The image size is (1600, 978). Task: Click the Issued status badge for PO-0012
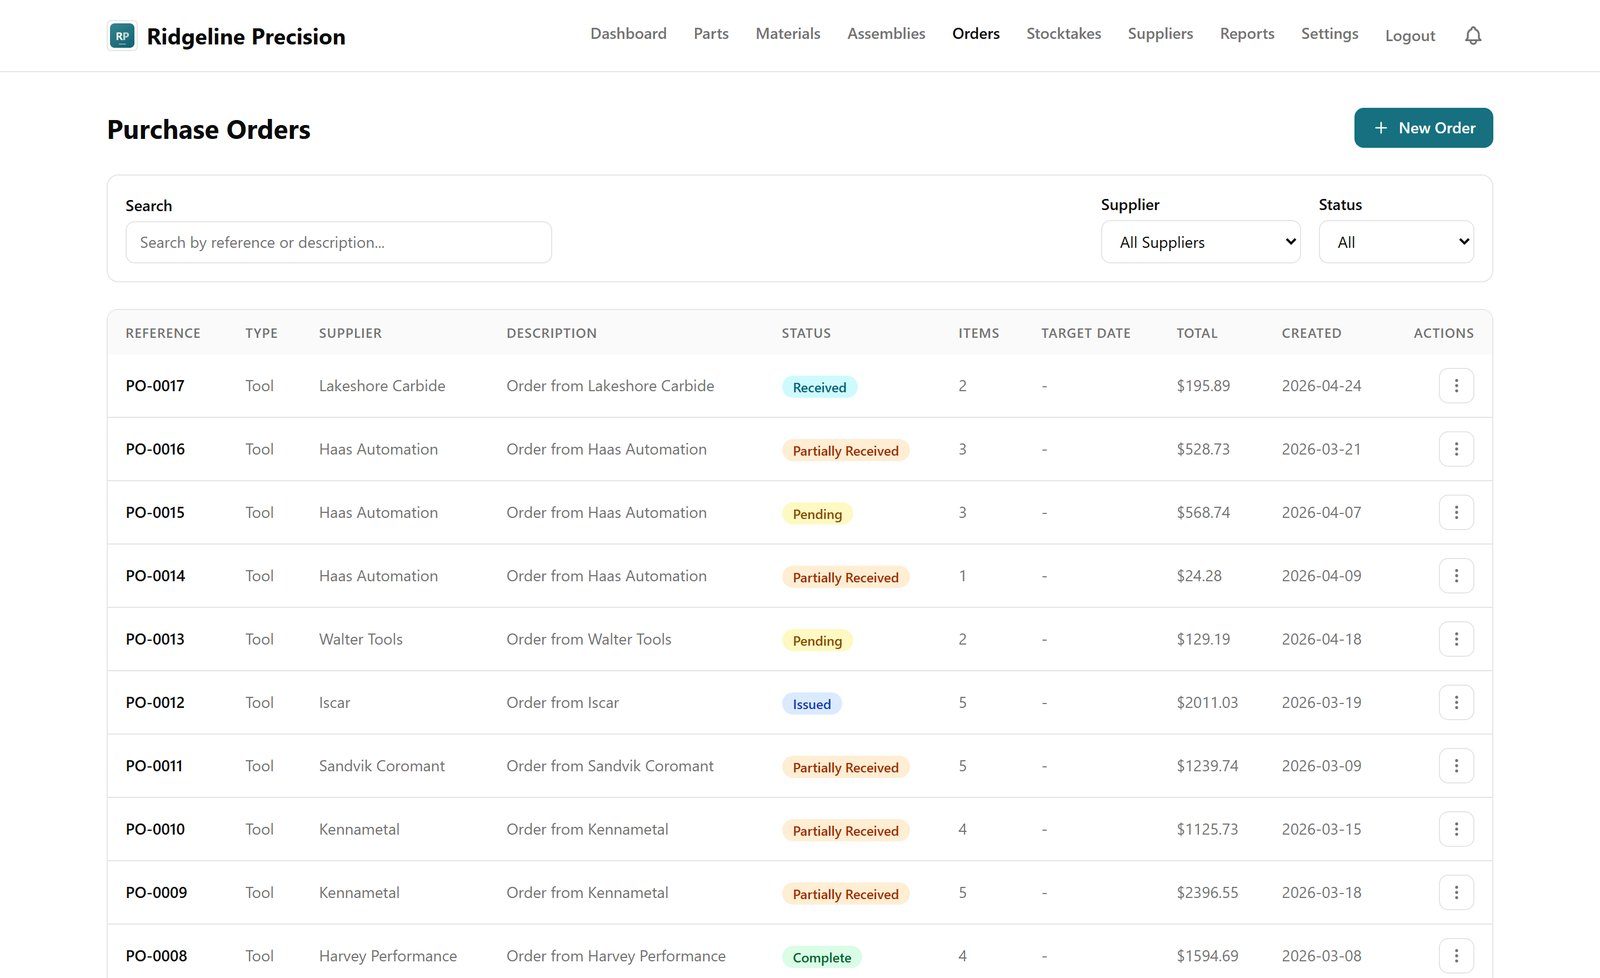click(812, 704)
